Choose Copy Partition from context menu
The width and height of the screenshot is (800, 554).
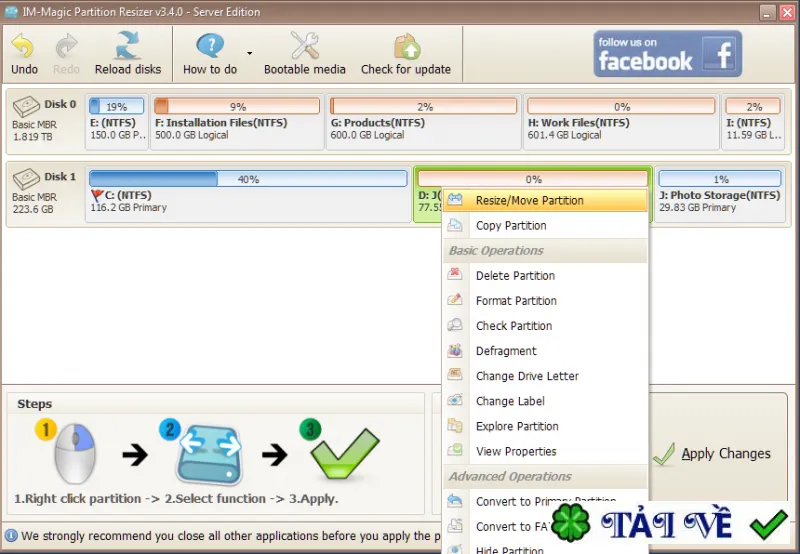tap(545, 225)
